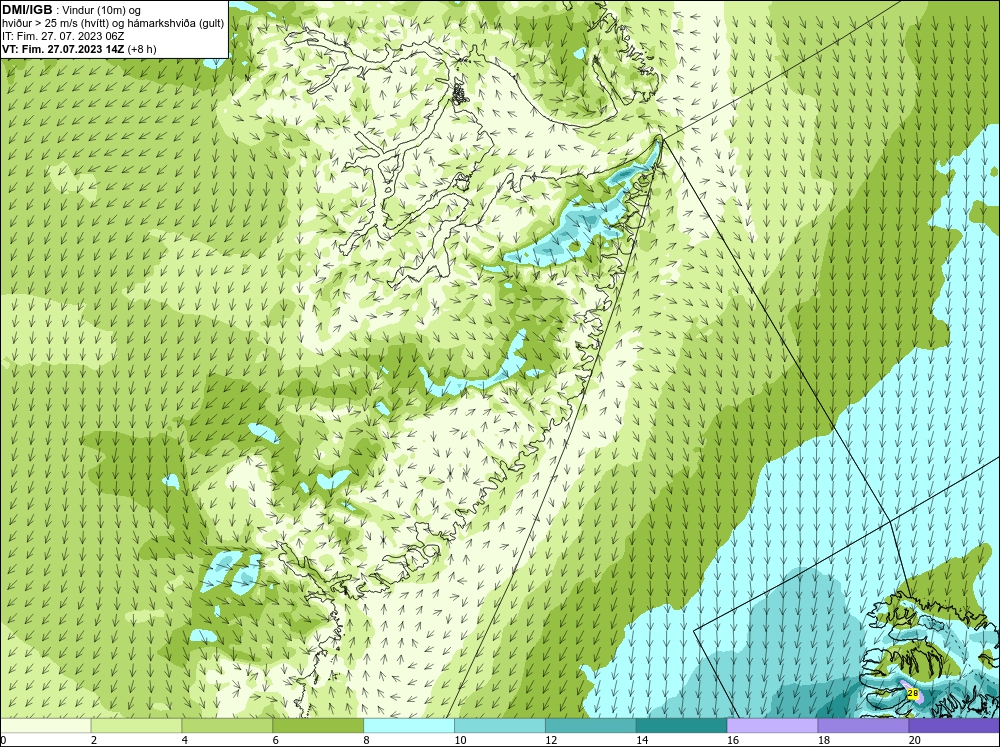Click the legend scale value '12'
The width and height of the screenshot is (1000, 747).
[x=551, y=740]
